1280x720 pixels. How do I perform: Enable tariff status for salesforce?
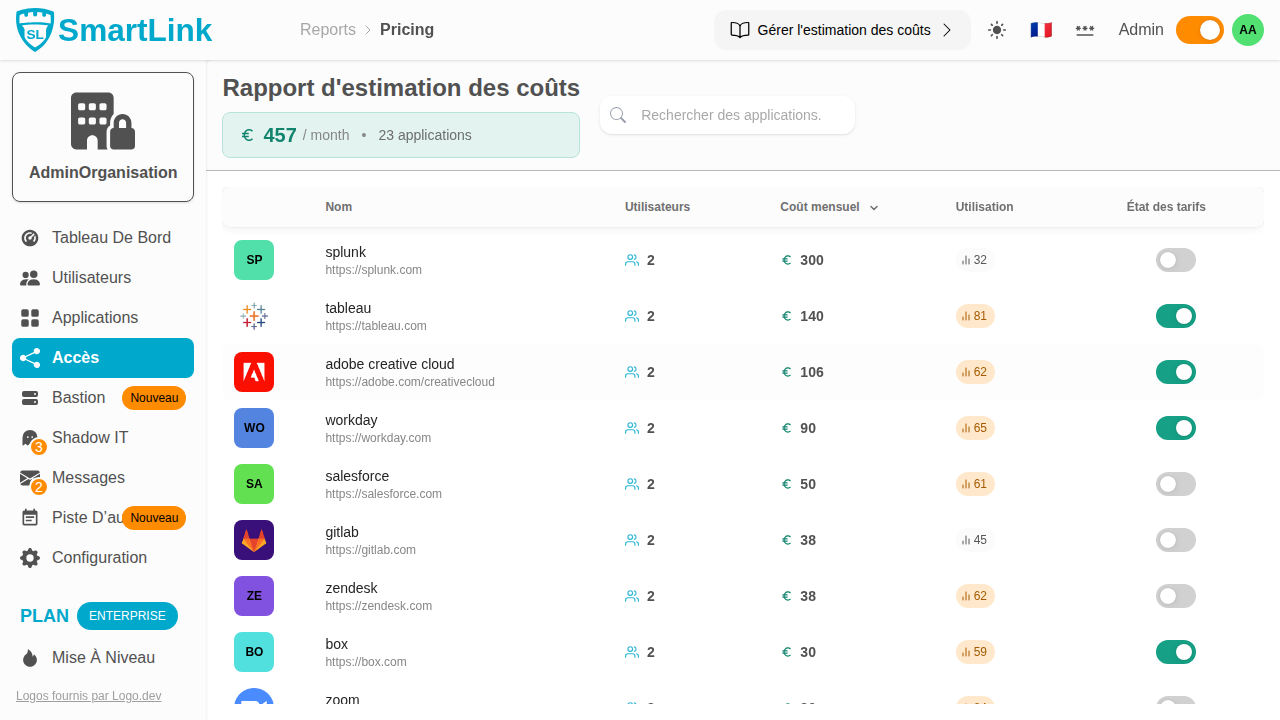(x=1175, y=484)
